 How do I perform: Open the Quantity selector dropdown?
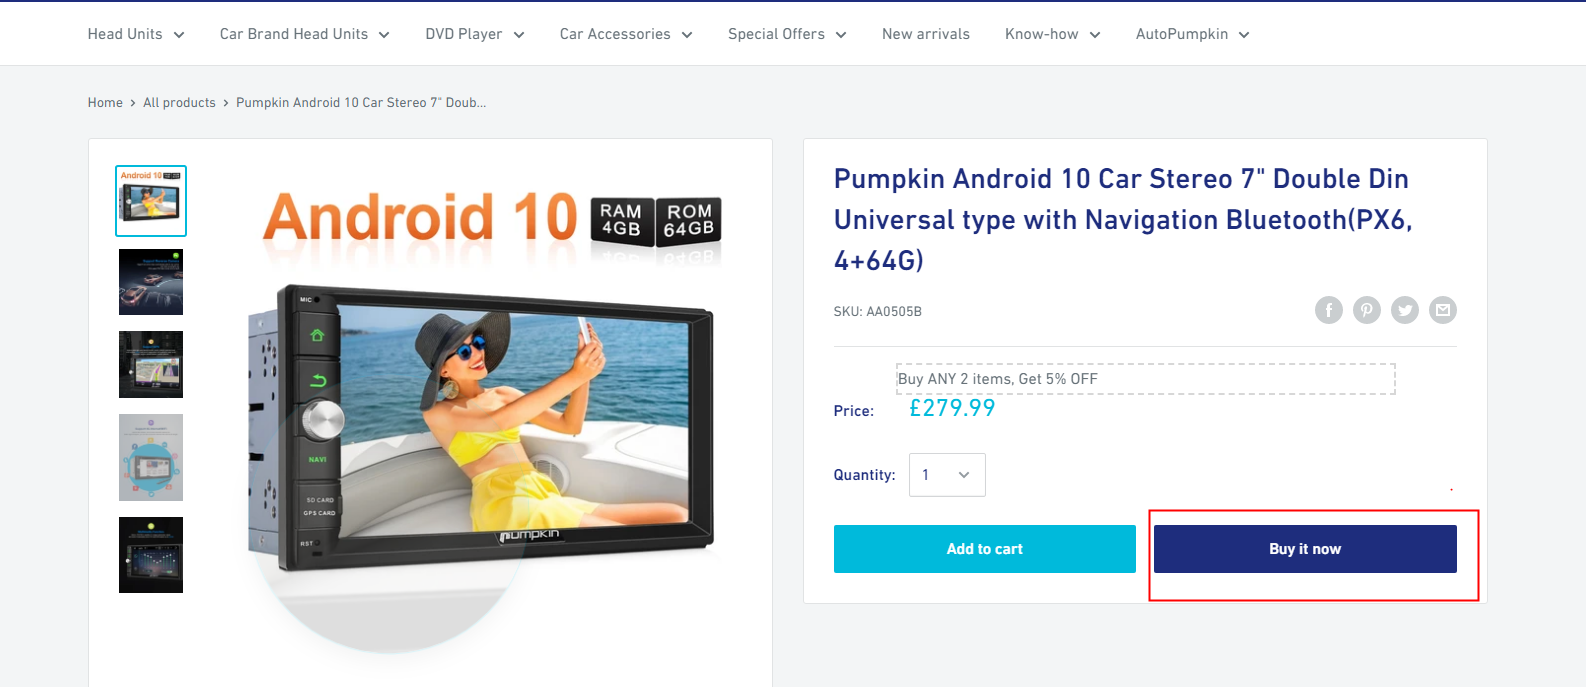point(947,475)
